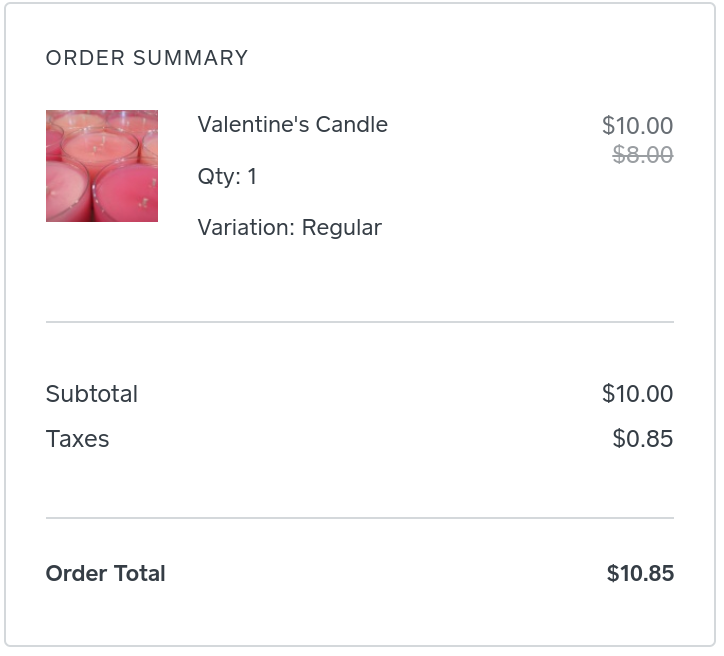Click the divider line above Order Total
Image resolution: width=724 pixels, height=656 pixels.
tap(359, 518)
